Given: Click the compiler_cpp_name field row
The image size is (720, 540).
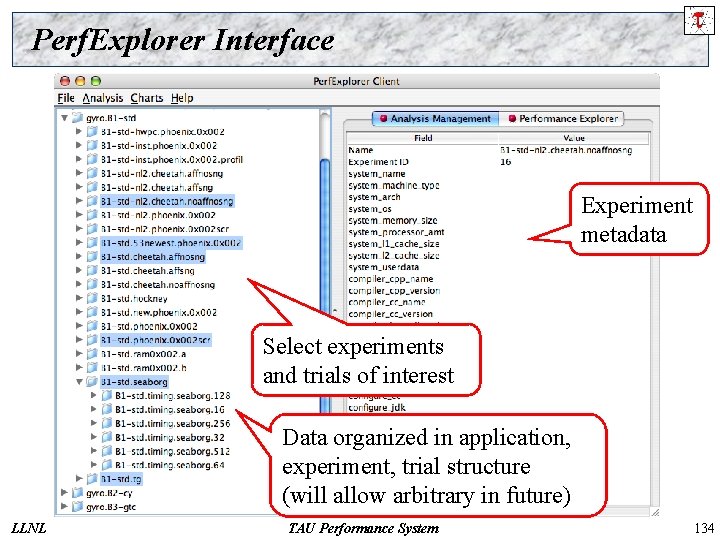Looking at the screenshot, I should click(391, 279).
